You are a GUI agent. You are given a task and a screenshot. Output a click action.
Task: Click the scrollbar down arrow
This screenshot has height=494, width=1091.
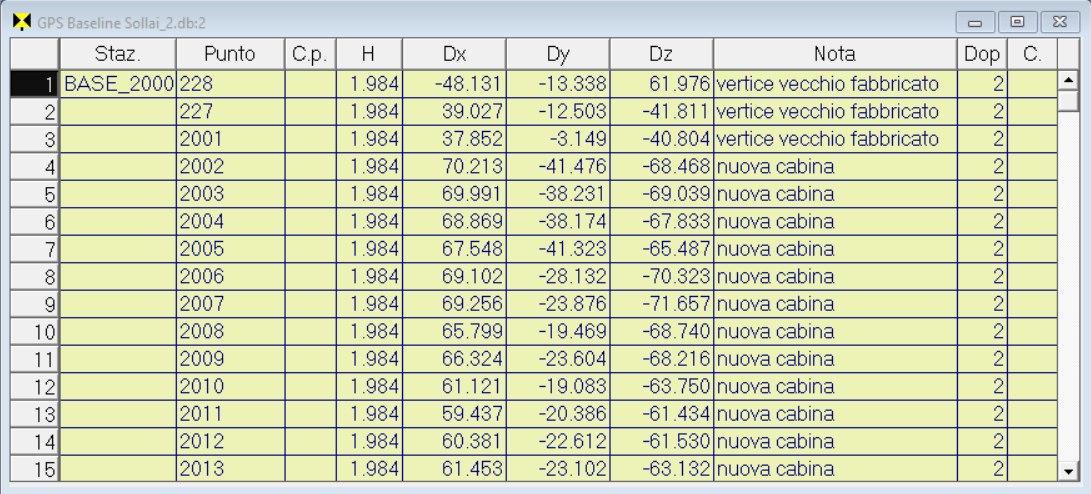(x=1068, y=470)
